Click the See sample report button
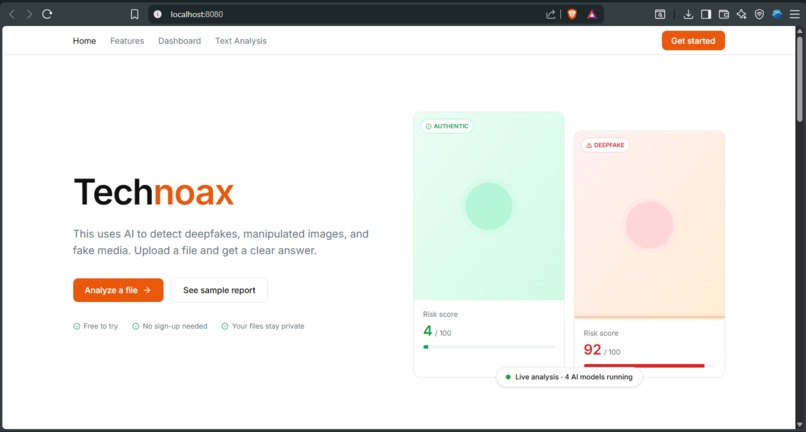The width and height of the screenshot is (806, 432). [219, 290]
